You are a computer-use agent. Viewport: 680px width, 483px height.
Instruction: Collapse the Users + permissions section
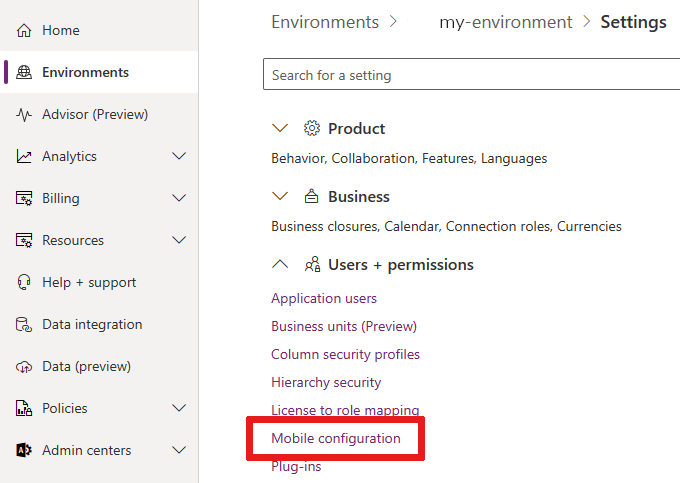(281, 265)
